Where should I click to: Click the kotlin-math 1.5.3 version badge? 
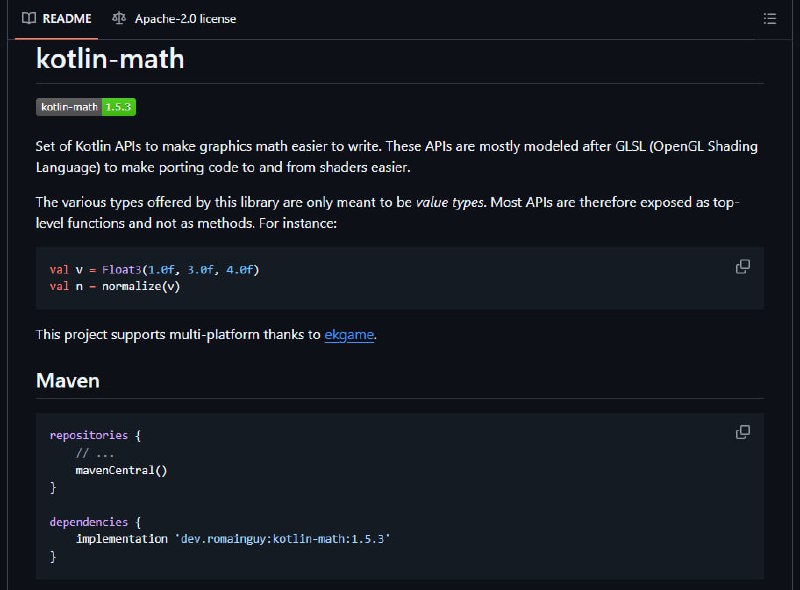click(86, 107)
